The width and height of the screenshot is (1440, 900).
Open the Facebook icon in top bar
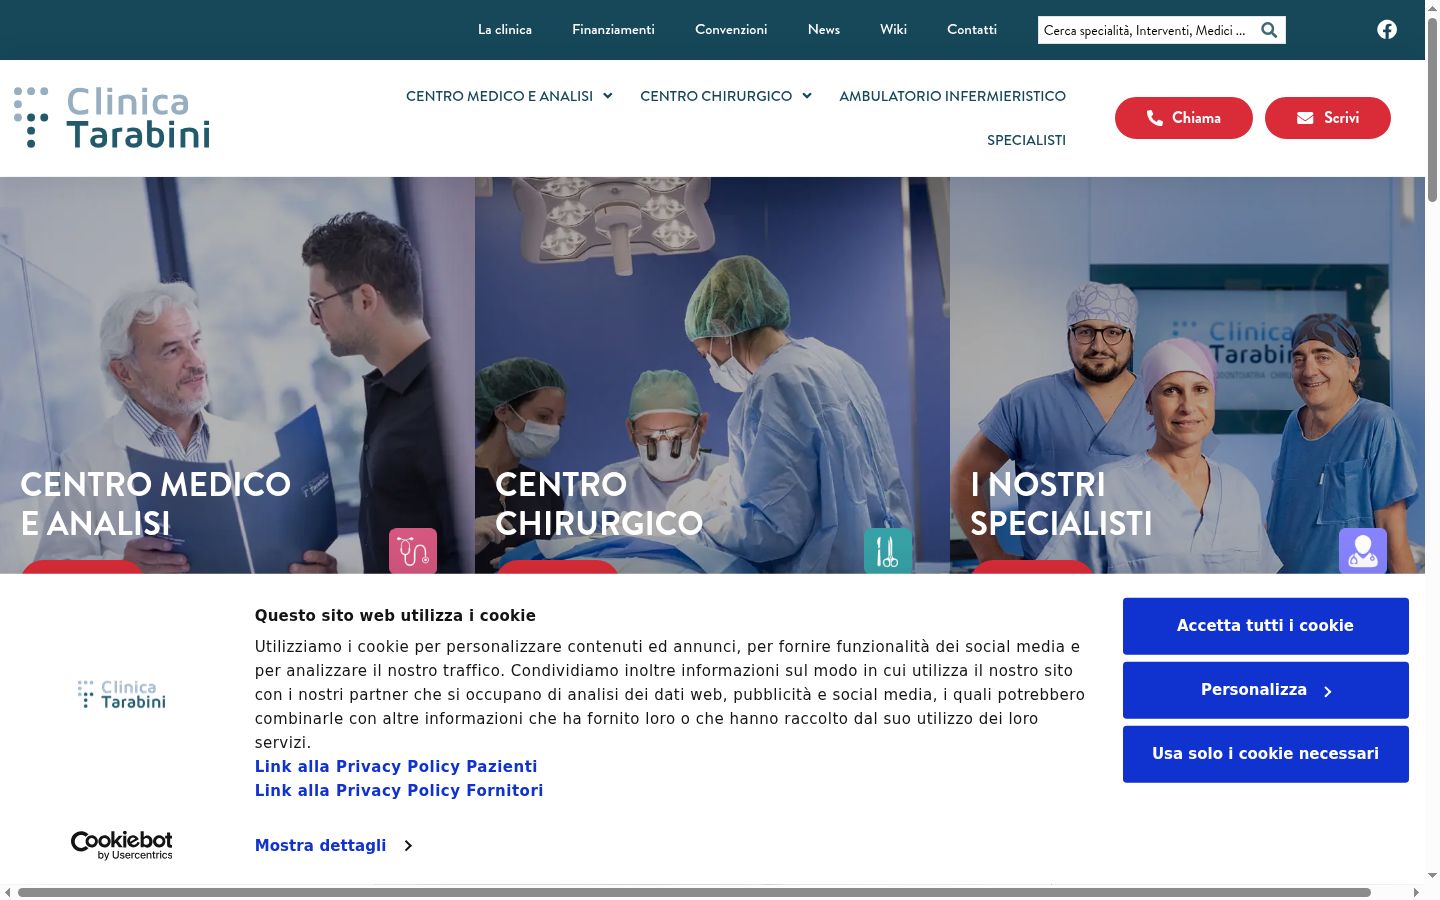[1386, 30]
